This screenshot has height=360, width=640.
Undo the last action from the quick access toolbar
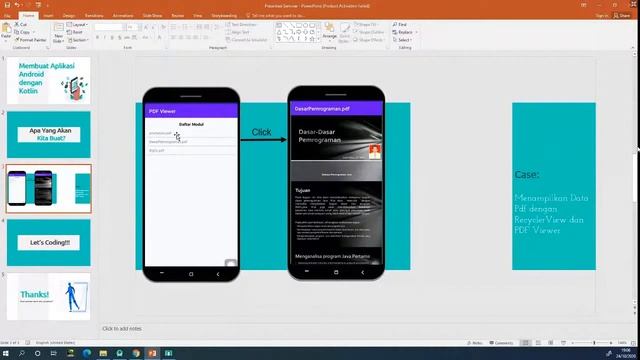17,5
